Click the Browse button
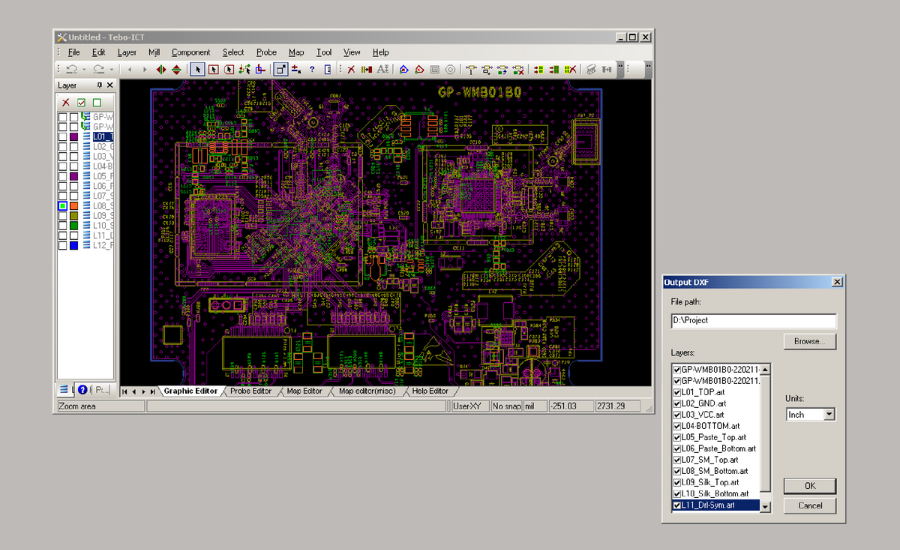 (809, 341)
